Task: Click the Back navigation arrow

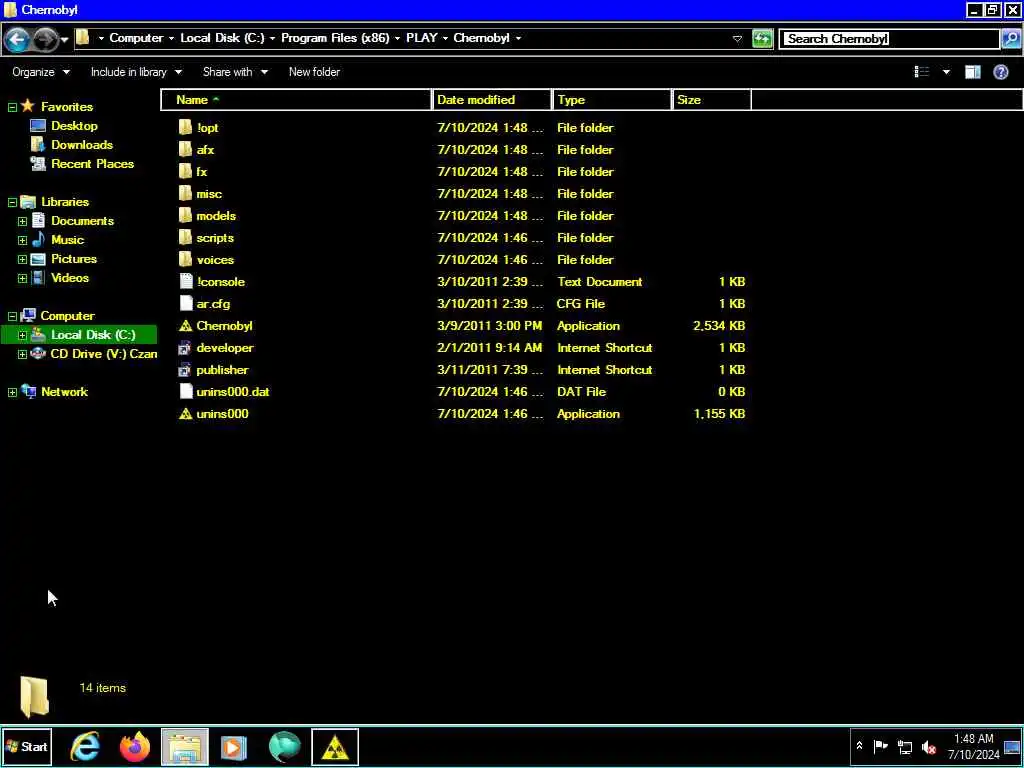Action: click(17, 39)
